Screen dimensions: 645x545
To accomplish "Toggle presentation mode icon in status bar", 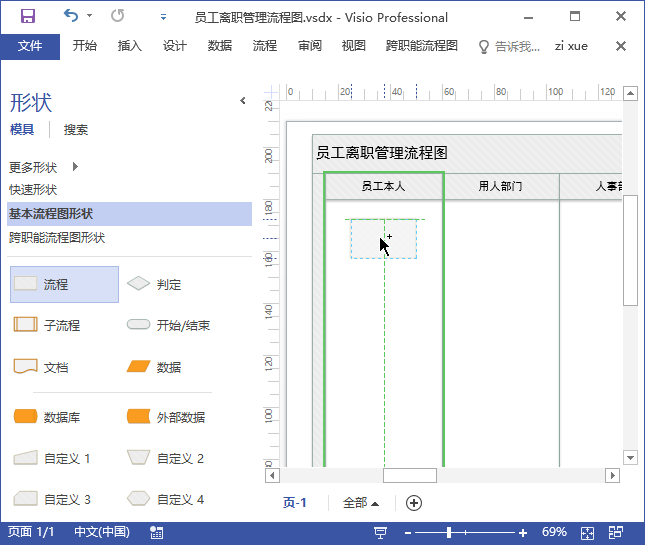I will pyautogui.click(x=381, y=533).
